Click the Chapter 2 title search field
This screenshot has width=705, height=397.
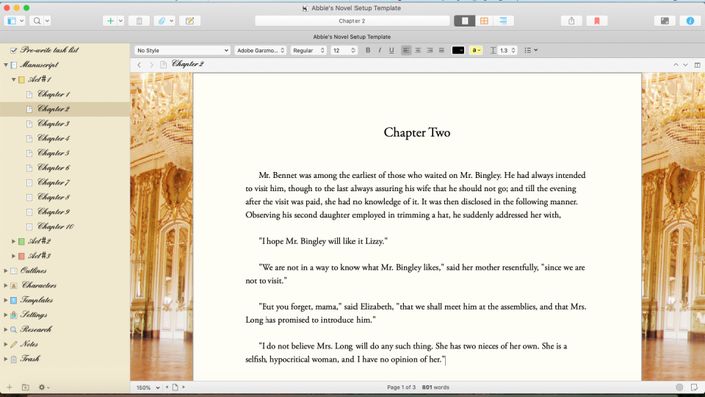point(352,21)
